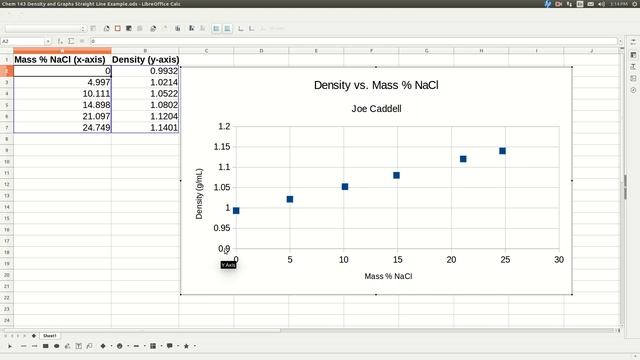Click the Block Arrows icon
640x360 pixels.
(136, 346)
